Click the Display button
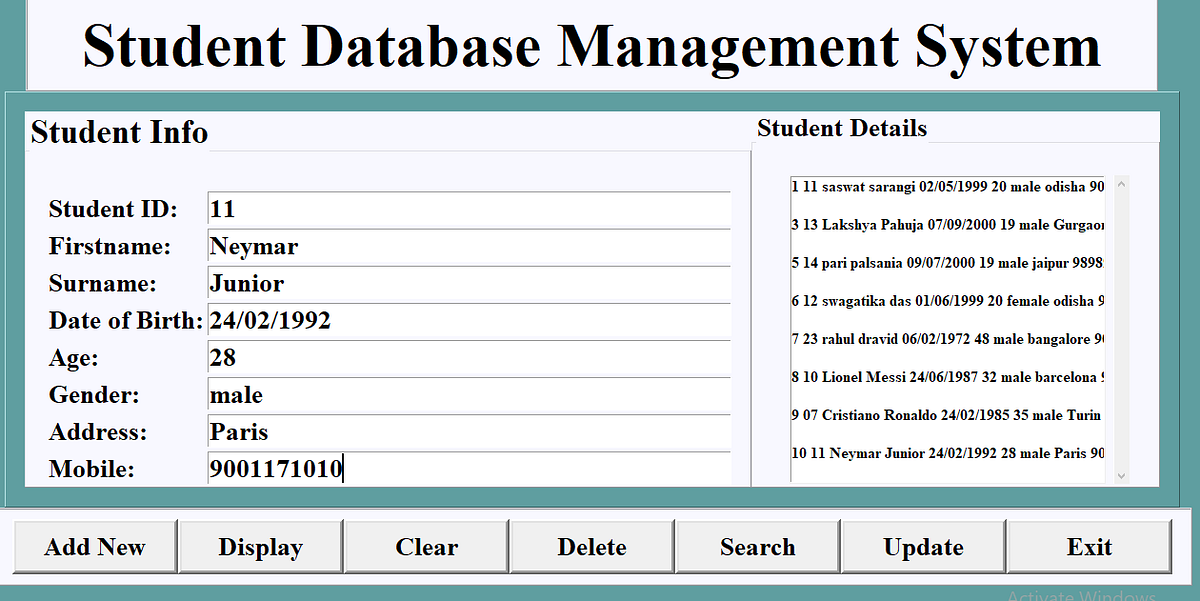Image resolution: width=1200 pixels, height=601 pixels. tap(260, 547)
